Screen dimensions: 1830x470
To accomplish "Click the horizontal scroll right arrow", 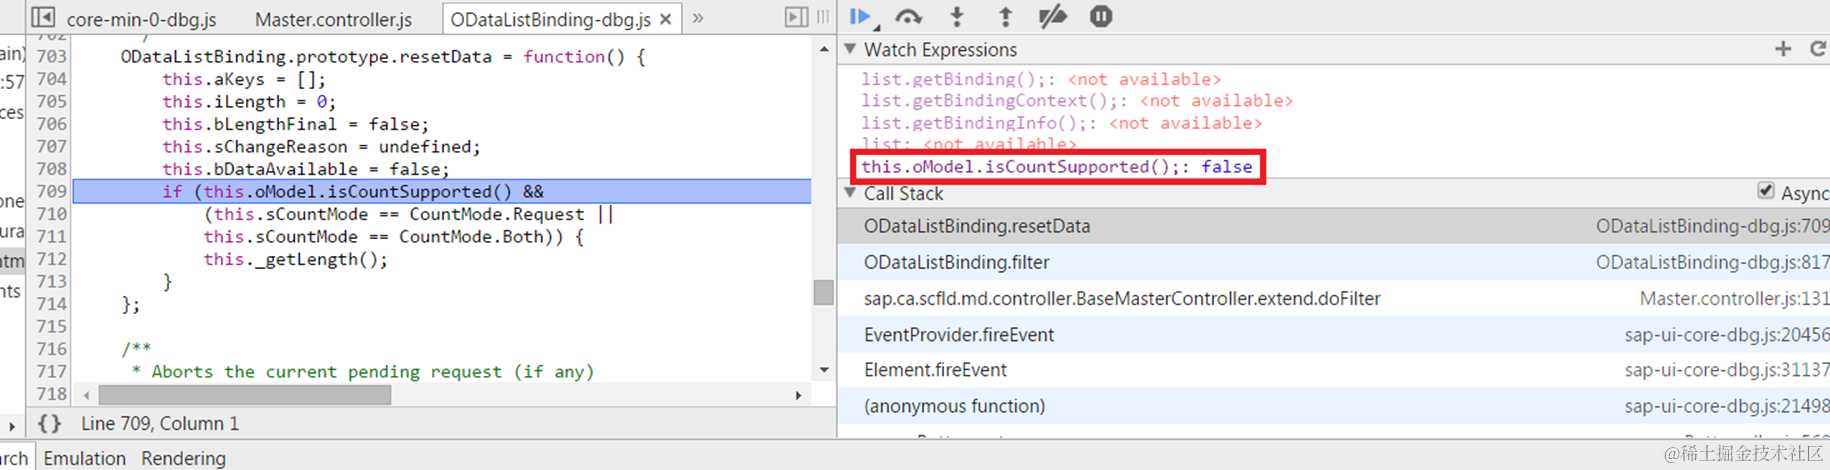I will 798,395.
